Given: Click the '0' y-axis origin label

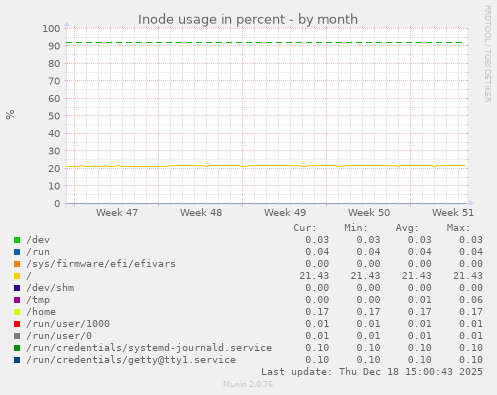Looking at the screenshot, I should pyautogui.click(x=57, y=203).
